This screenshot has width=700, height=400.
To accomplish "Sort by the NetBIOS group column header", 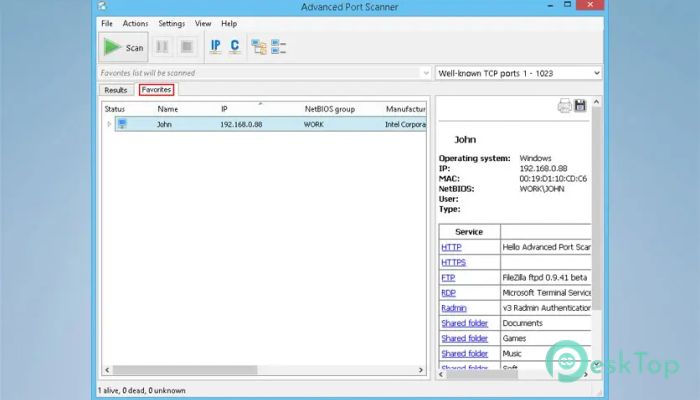I will pyautogui.click(x=329, y=109).
